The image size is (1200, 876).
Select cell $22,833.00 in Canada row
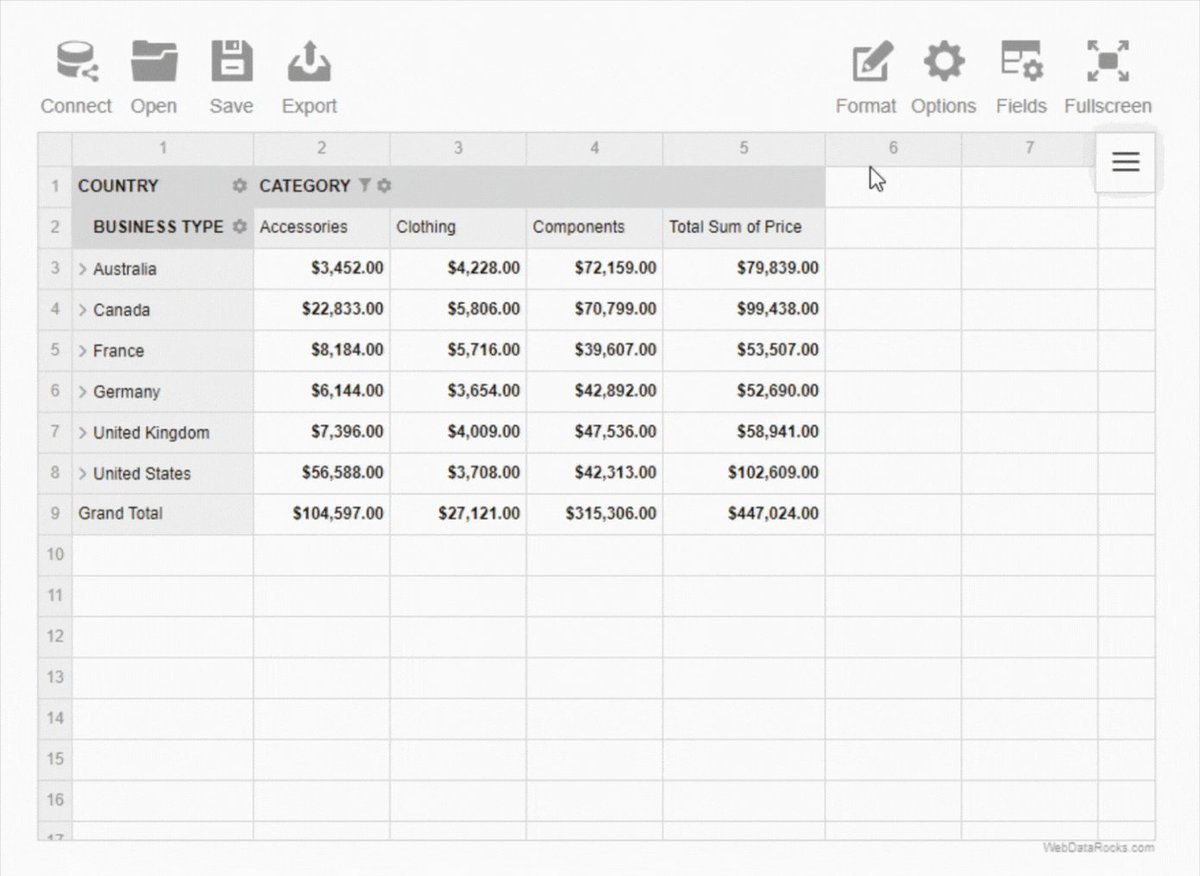click(322, 310)
